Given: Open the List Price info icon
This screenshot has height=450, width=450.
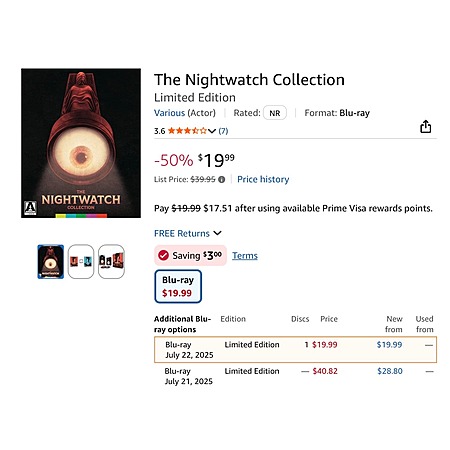Looking at the screenshot, I should 221,180.
